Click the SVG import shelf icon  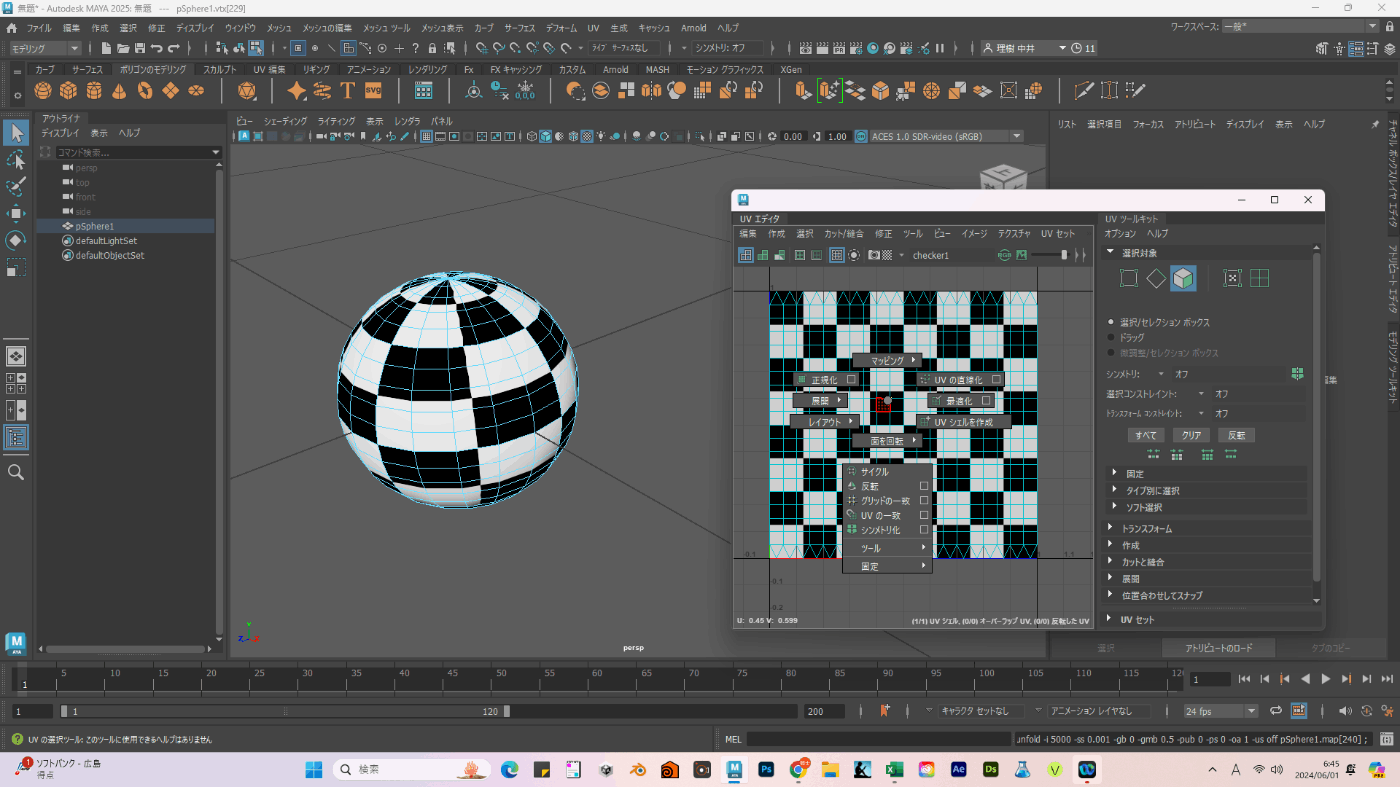(373, 91)
